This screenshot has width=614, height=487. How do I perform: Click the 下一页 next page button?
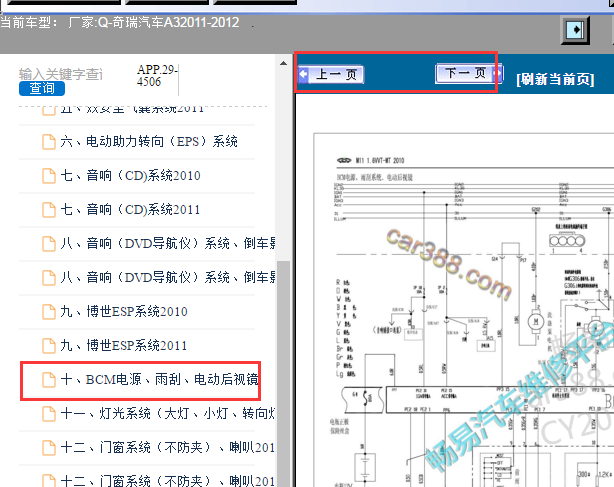click(469, 73)
